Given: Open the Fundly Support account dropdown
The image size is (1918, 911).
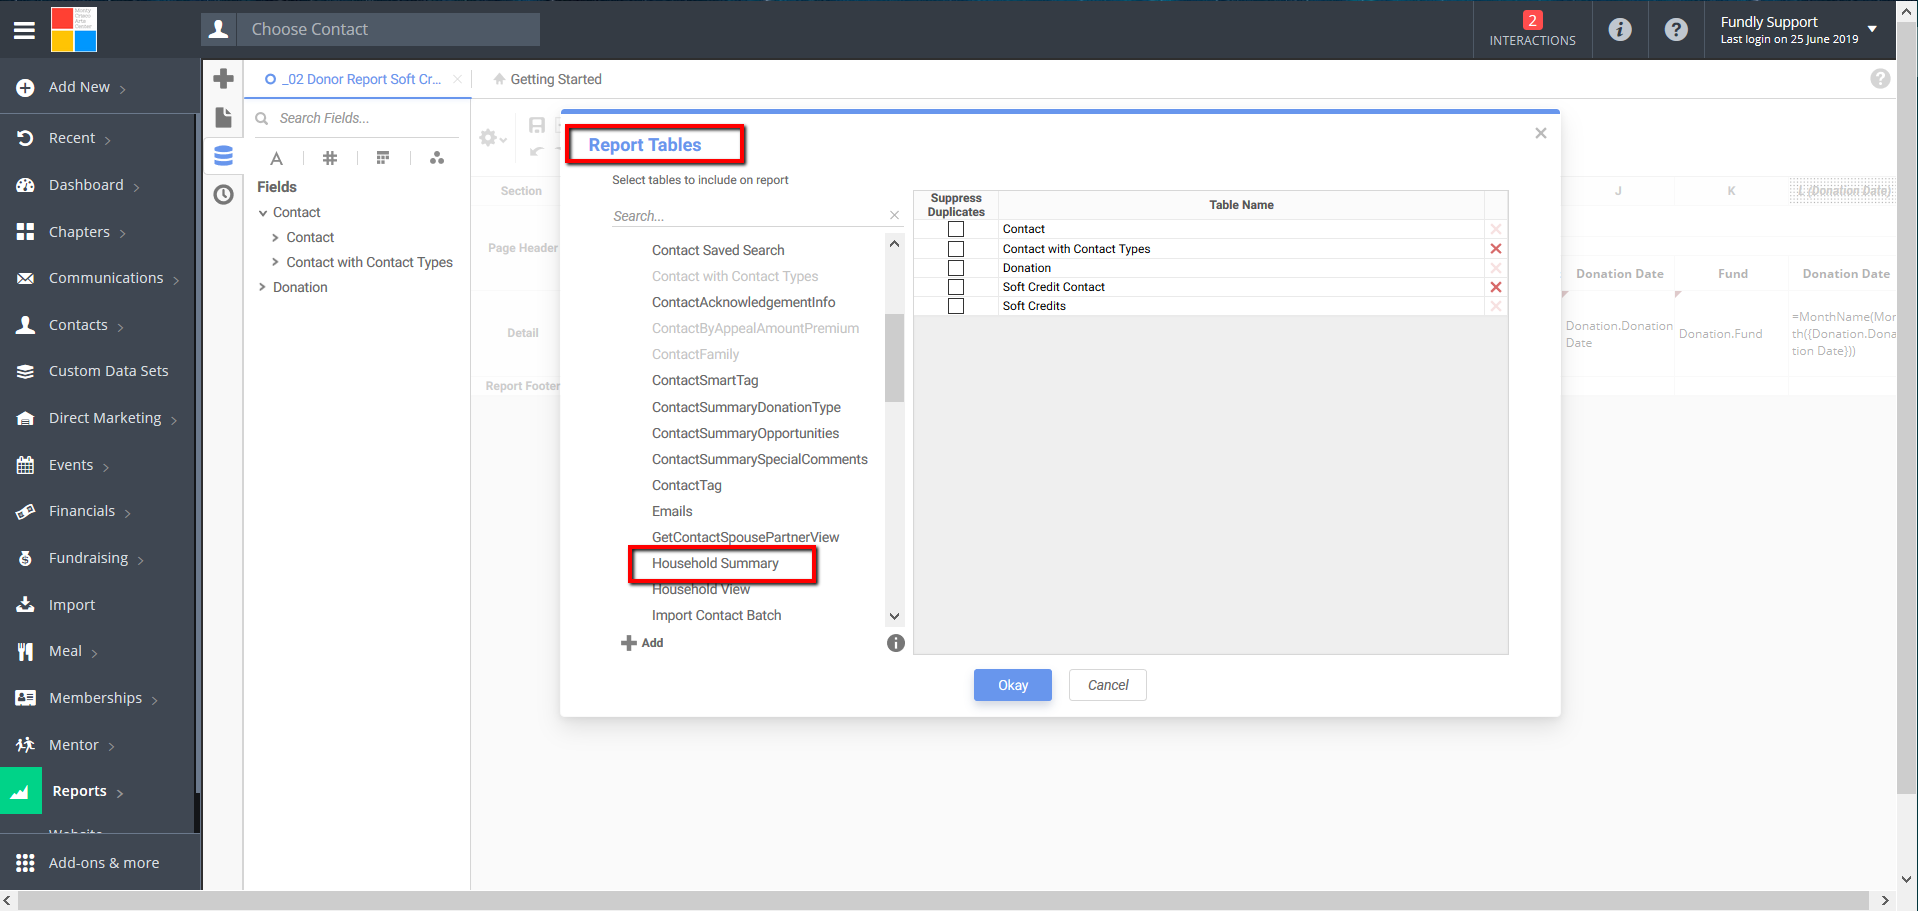Looking at the screenshot, I should click(1872, 29).
